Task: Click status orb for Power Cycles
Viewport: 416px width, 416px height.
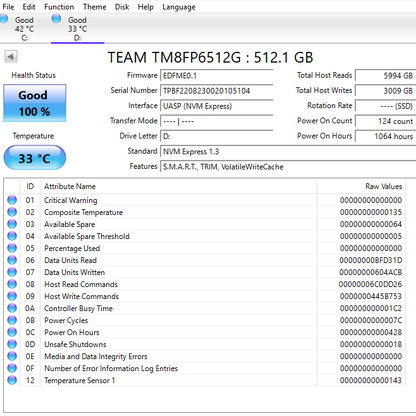Action: click(12, 320)
